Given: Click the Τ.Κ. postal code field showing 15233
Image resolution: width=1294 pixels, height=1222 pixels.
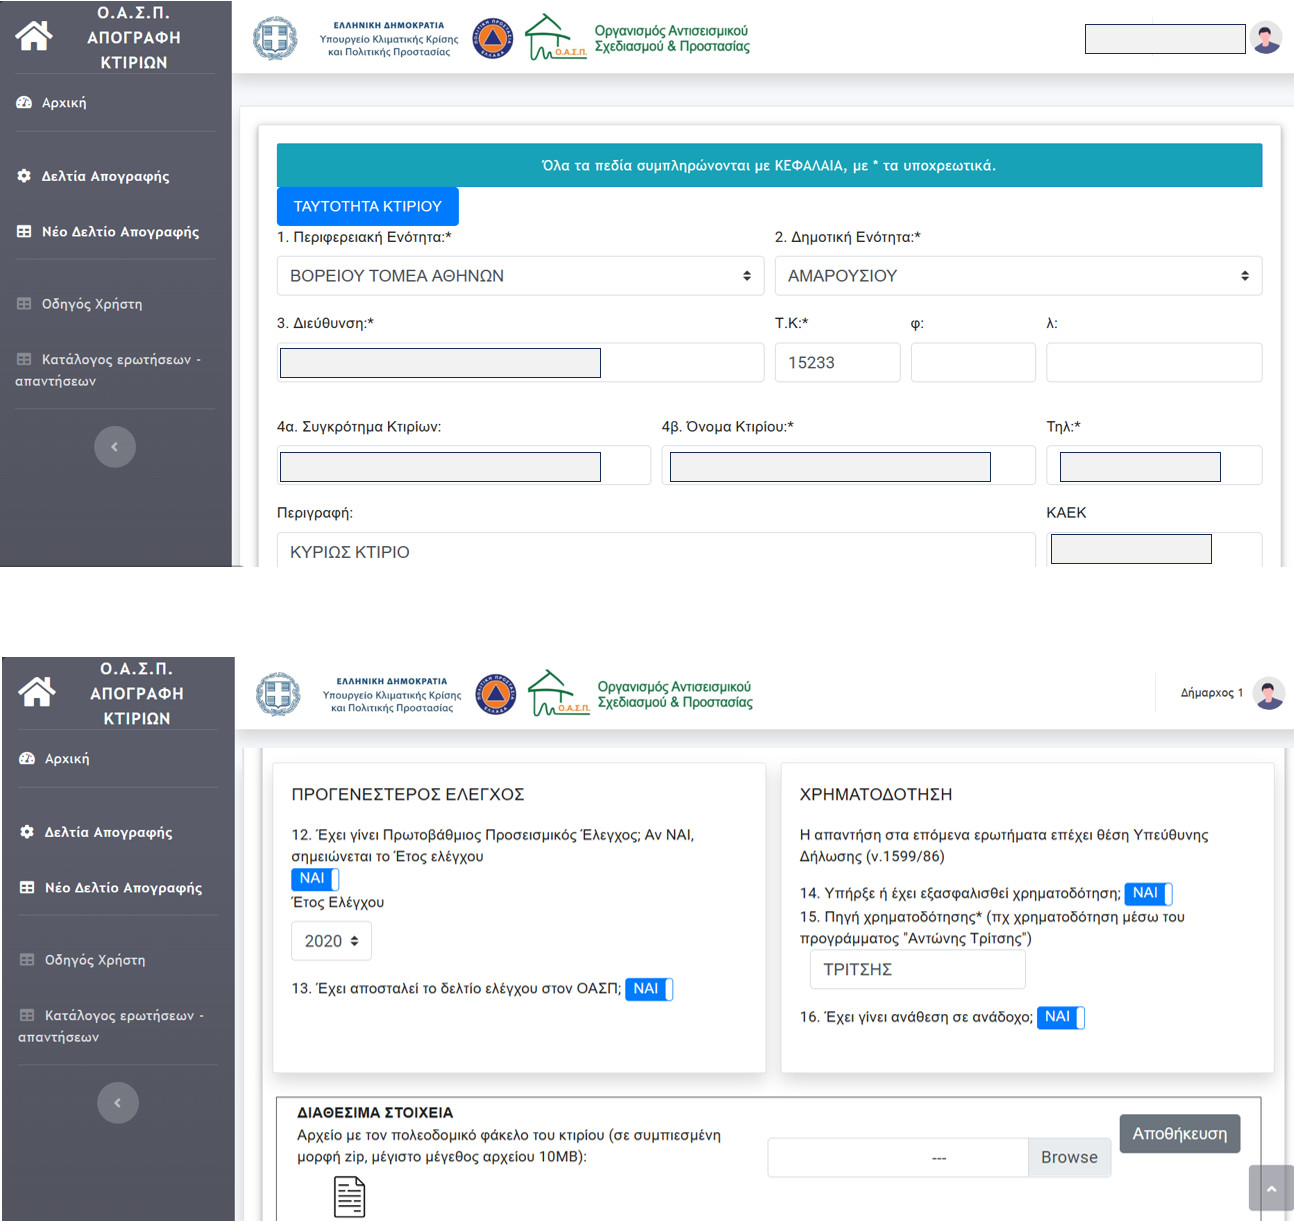Looking at the screenshot, I should (x=837, y=363).
